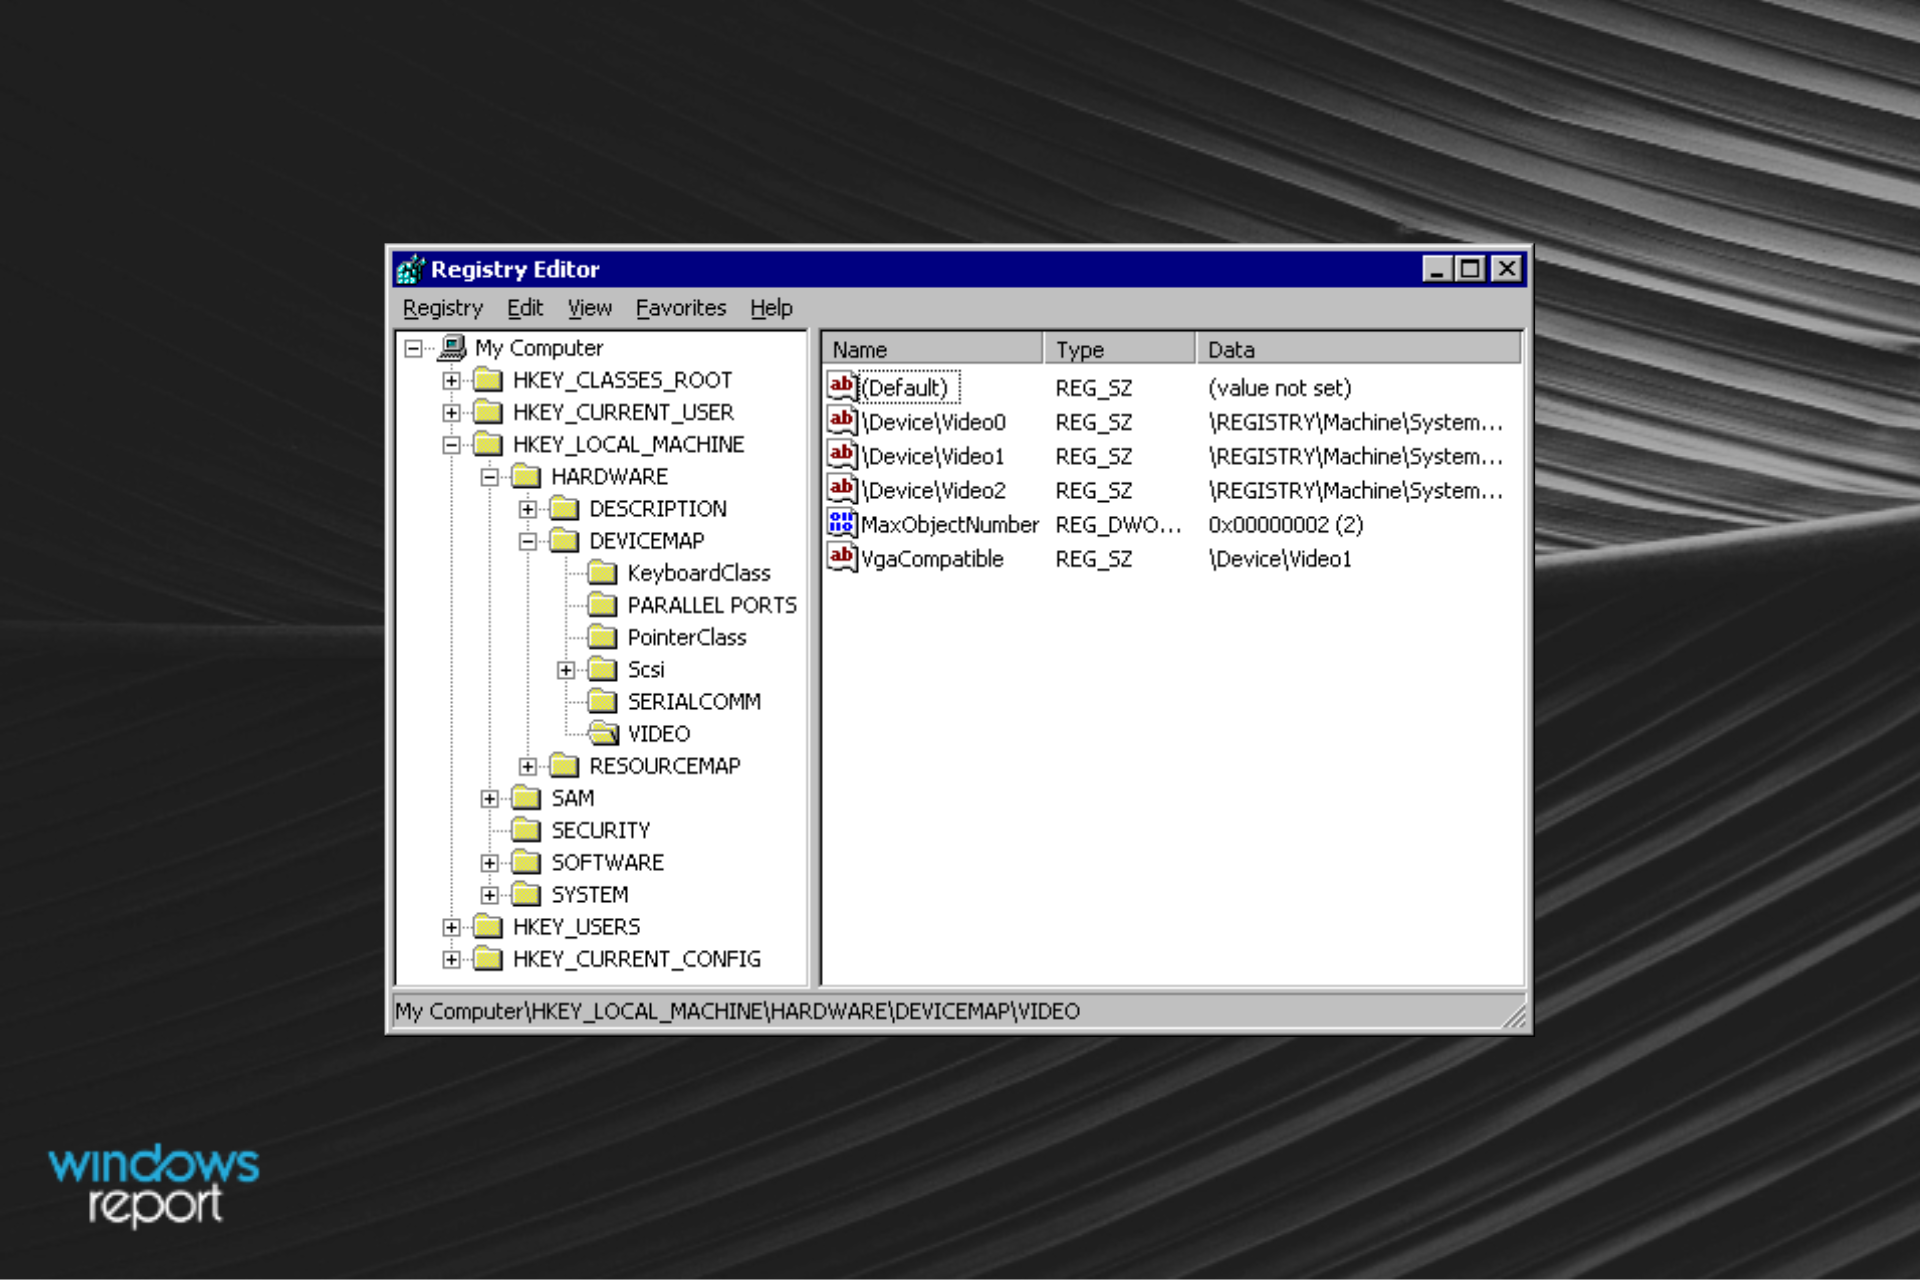Sort values by the Data column header
The image size is (1920, 1280).
1358,349
